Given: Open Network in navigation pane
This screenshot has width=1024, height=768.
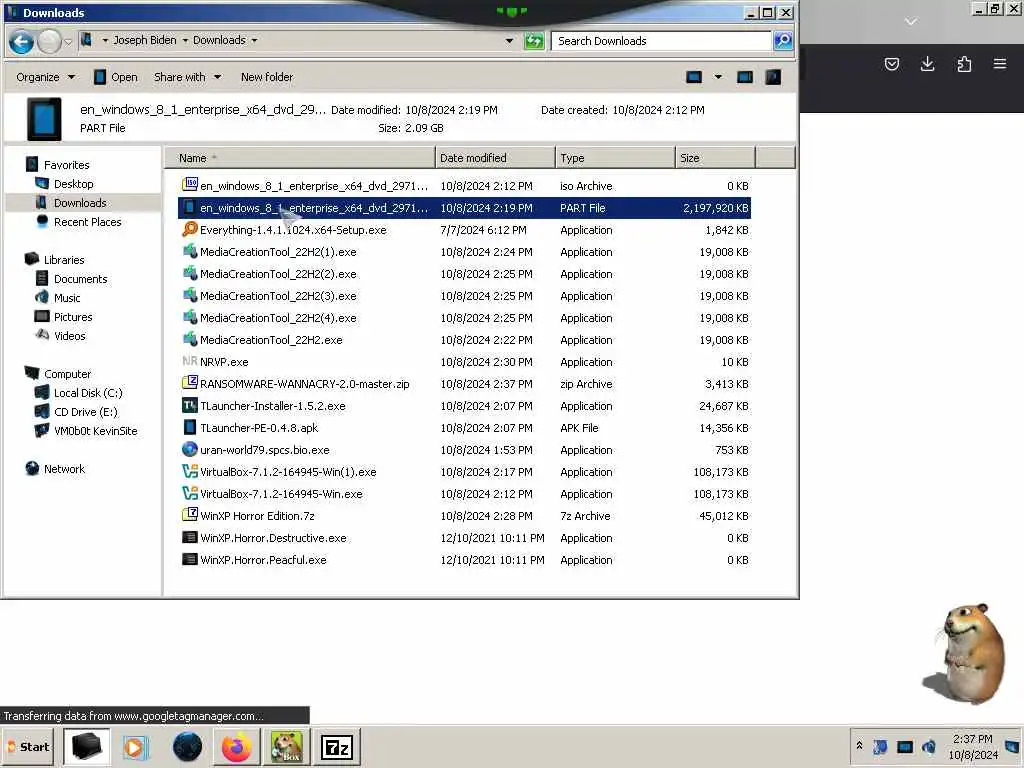Looking at the screenshot, I should (64, 468).
